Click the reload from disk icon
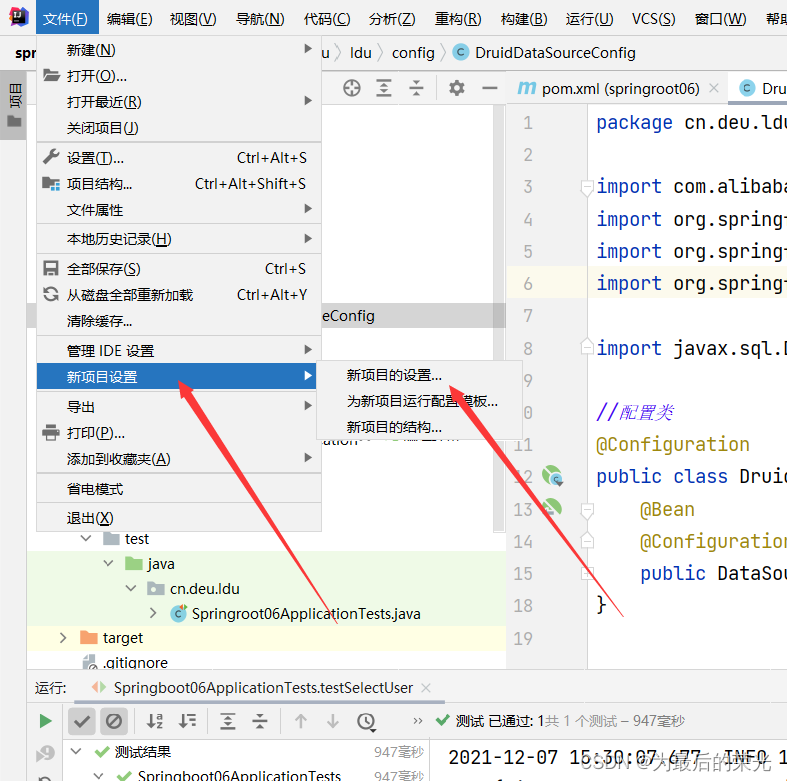787x781 pixels. pyautogui.click(x=51, y=294)
